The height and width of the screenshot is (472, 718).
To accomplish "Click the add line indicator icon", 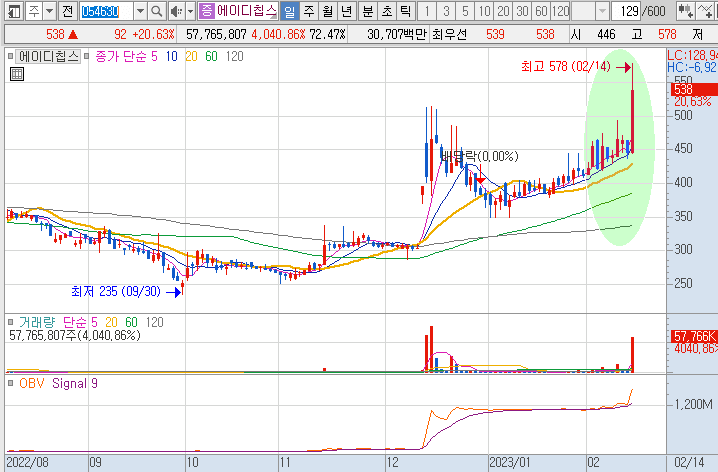I will [x=706, y=11].
